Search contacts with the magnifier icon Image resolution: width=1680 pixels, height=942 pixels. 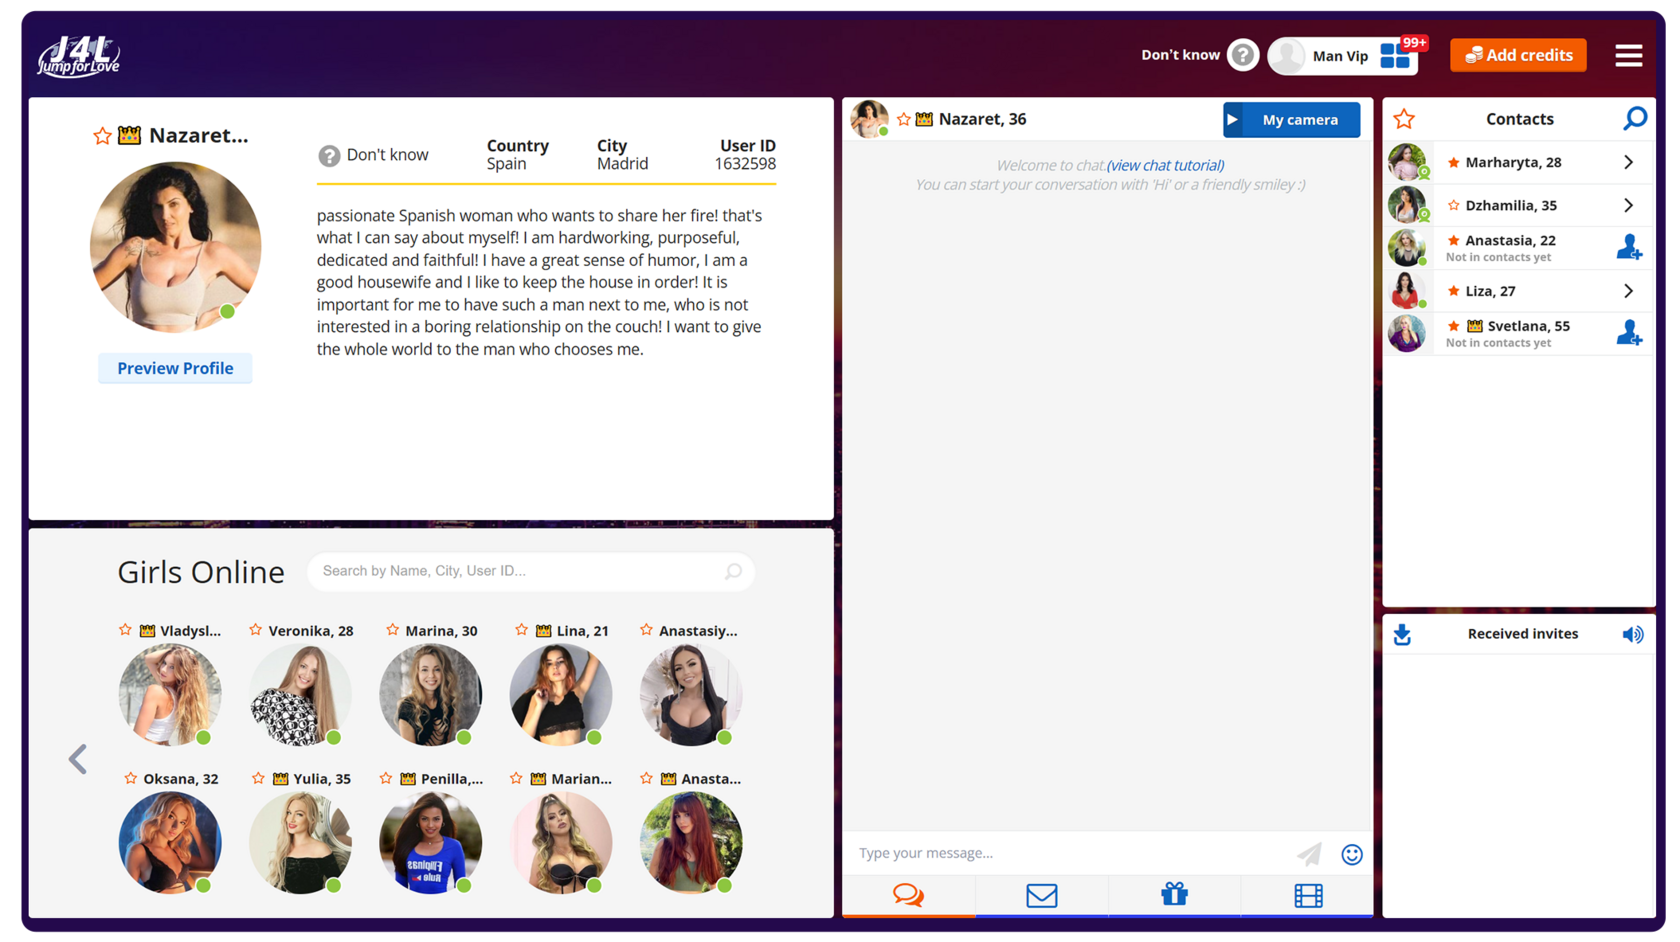point(1634,119)
